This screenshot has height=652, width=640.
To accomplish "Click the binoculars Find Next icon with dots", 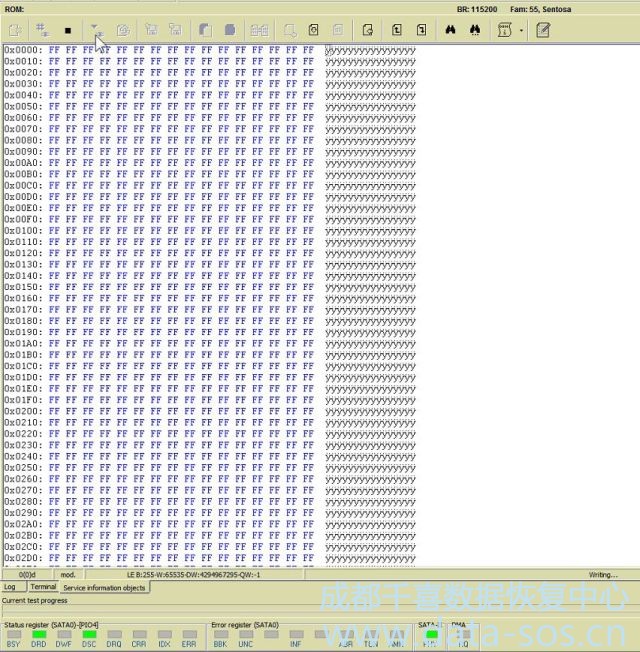I will point(475,30).
